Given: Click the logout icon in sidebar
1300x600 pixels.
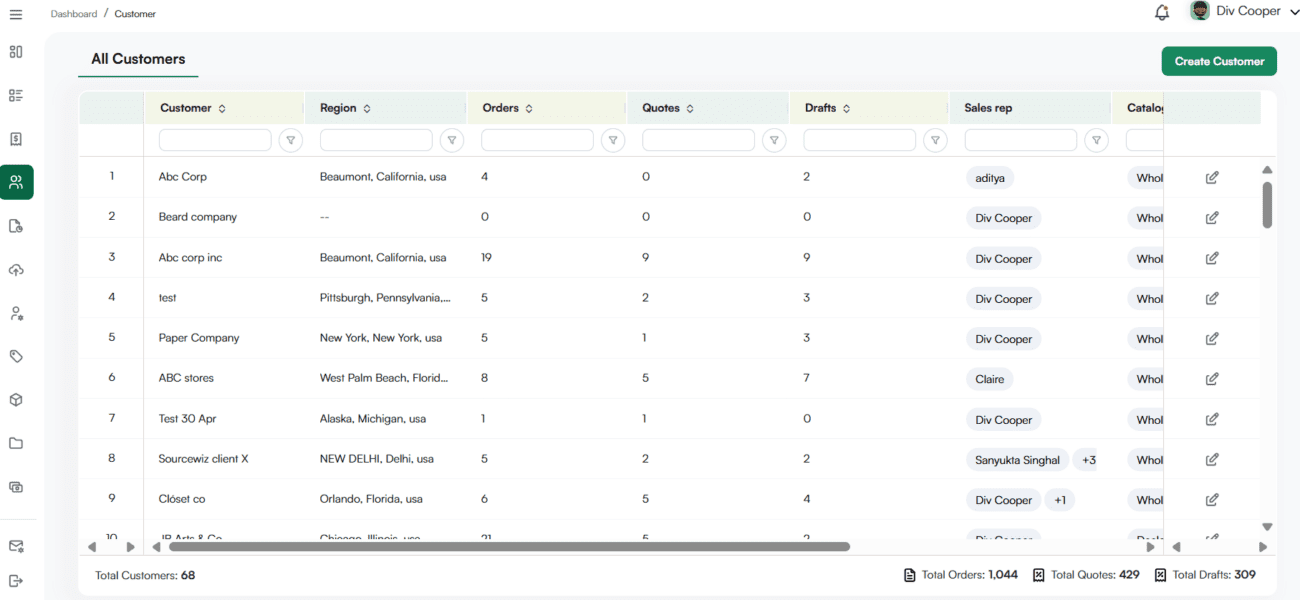Looking at the screenshot, I should pyautogui.click(x=16, y=581).
